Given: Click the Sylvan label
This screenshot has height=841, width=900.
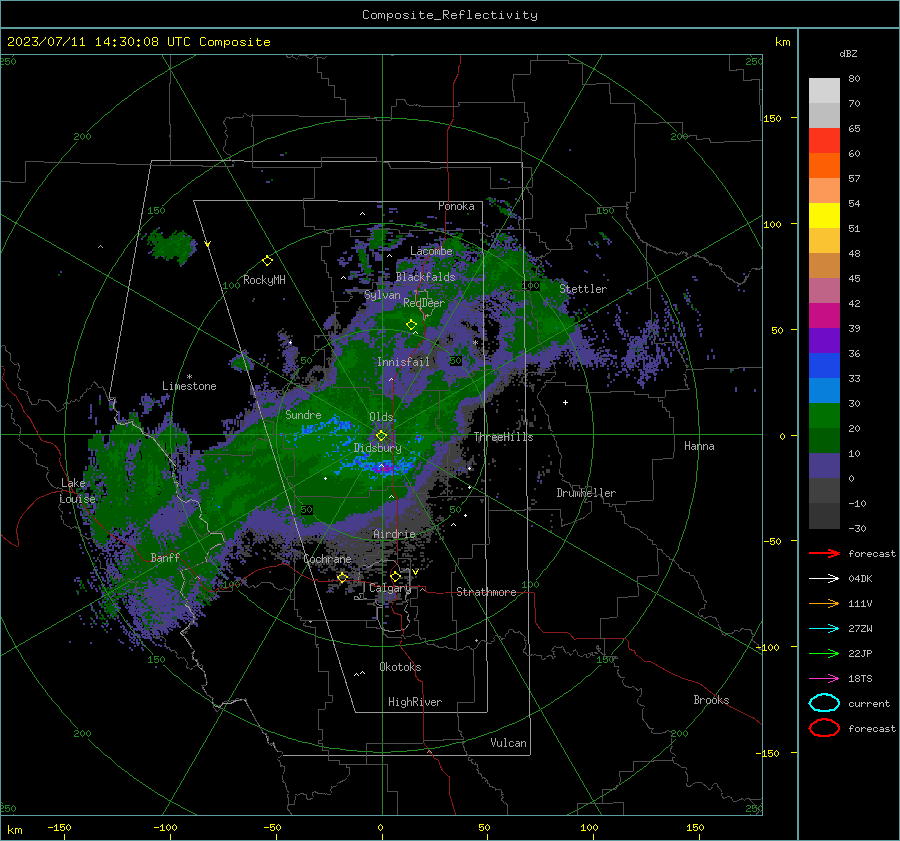Looking at the screenshot, I should (382, 295).
